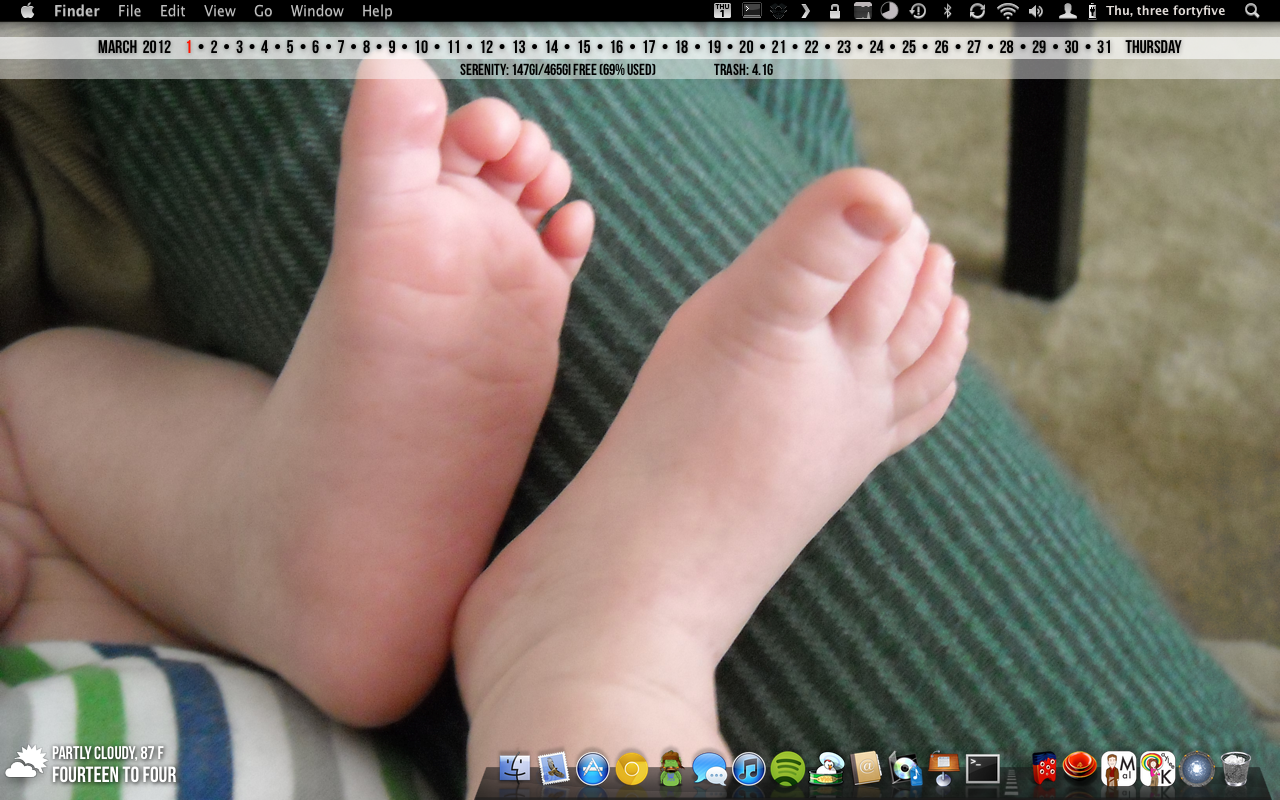Click the partly cloudy weather icon

(26, 763)
